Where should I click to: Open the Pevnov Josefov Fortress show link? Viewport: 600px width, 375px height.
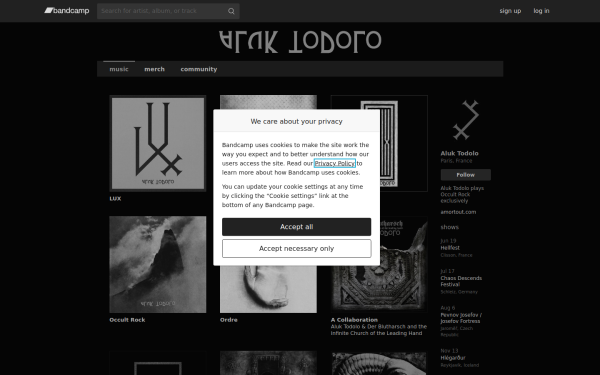click(461, 318)
